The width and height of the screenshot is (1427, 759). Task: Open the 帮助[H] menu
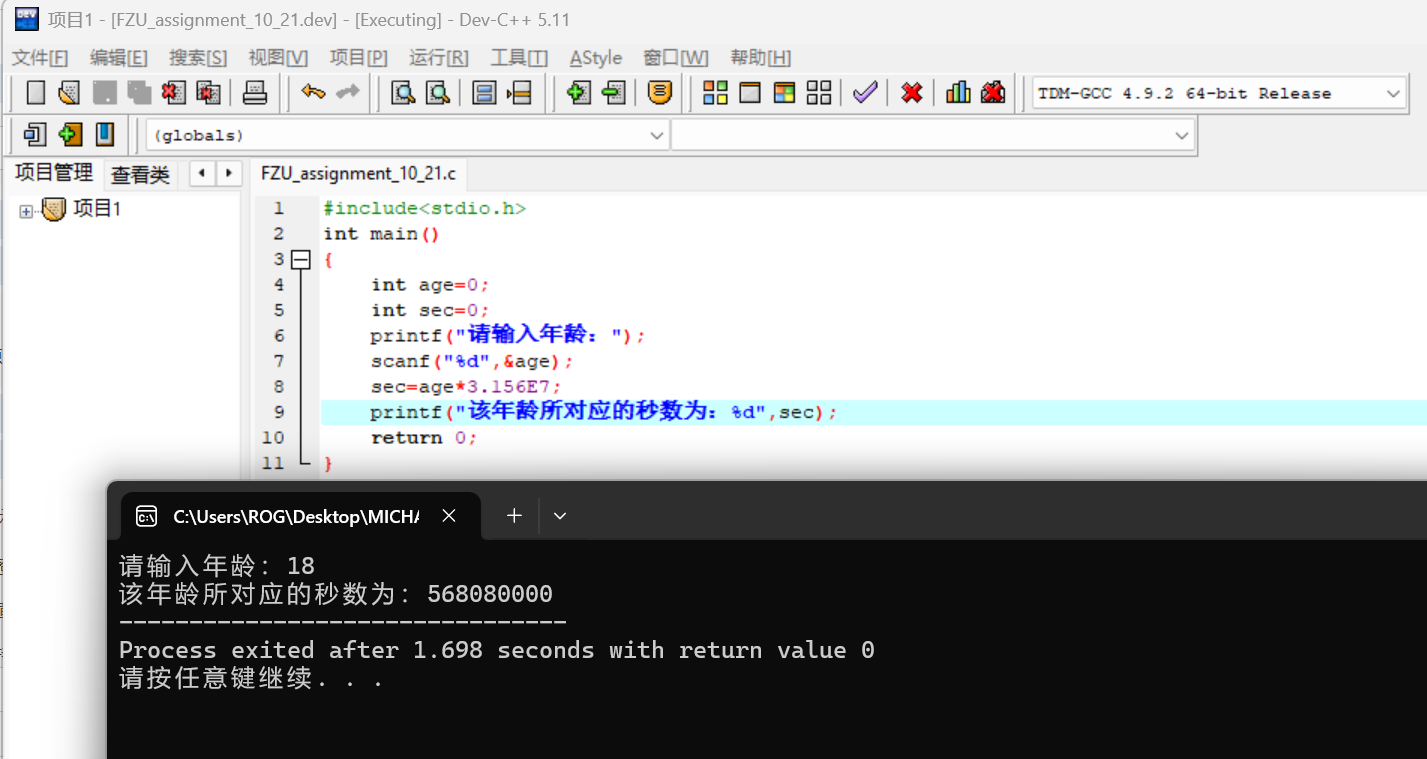pos(761,58)
